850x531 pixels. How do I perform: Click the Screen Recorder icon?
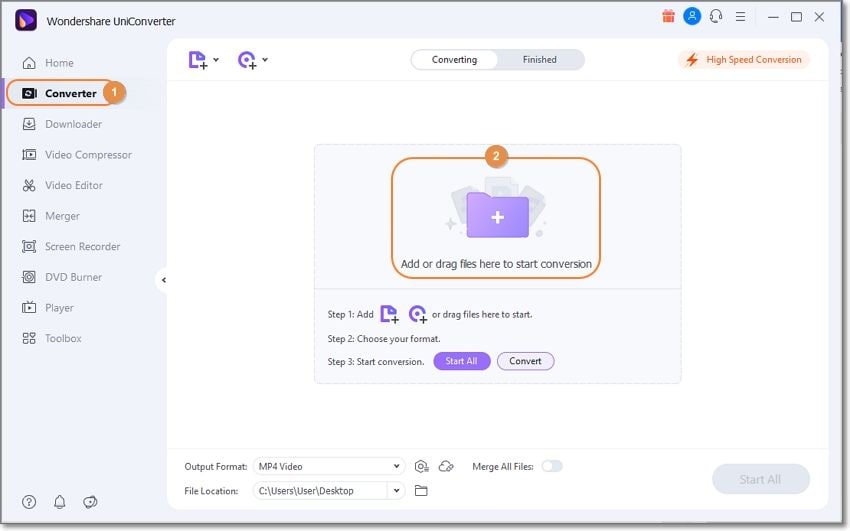(29, 247)
